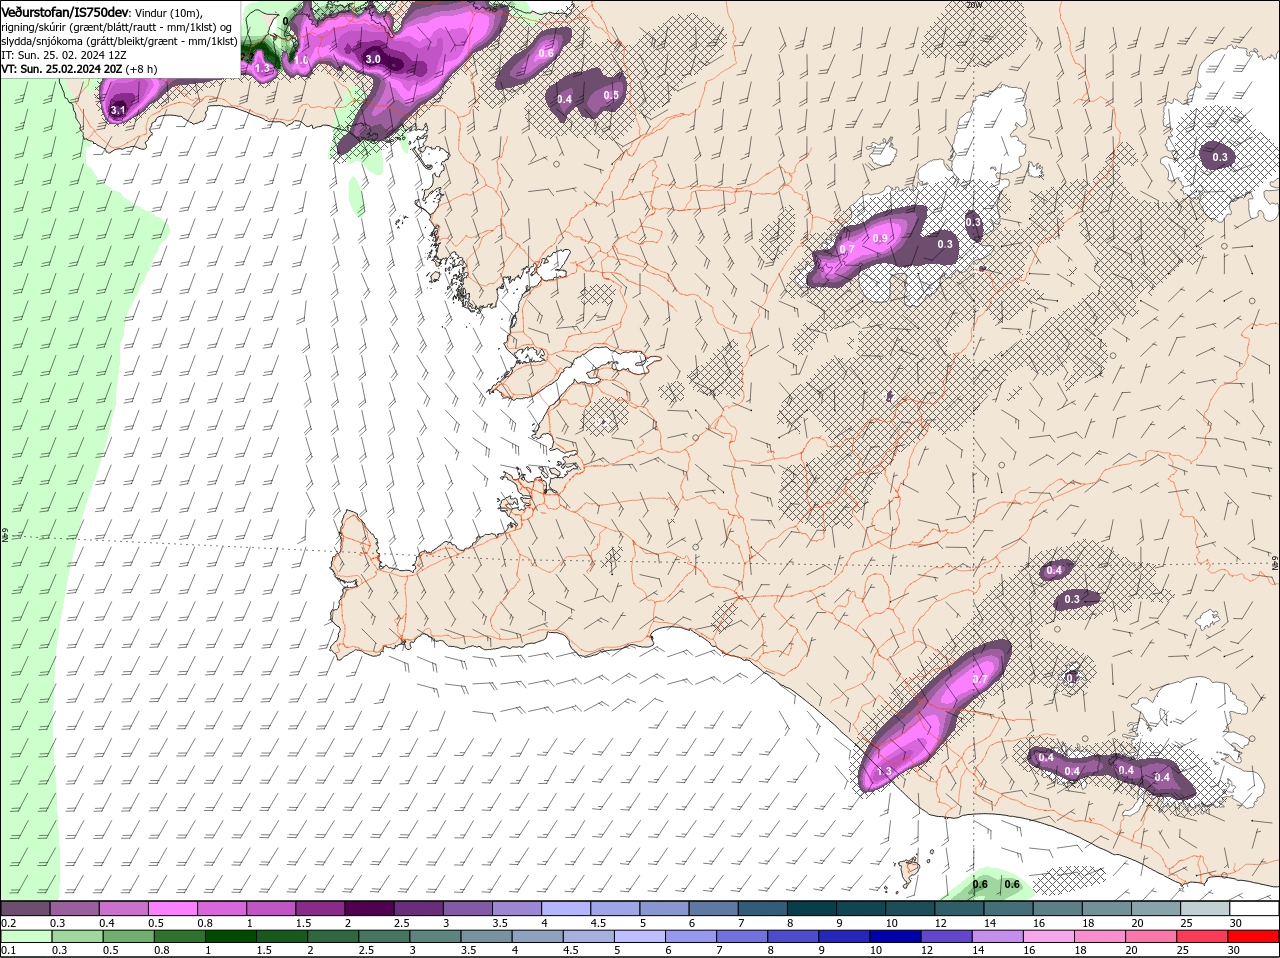Select the 0.2 swatch in the upper legend row
The height and width of the screenshot is (958, 1280).
[x=25, y=908]
